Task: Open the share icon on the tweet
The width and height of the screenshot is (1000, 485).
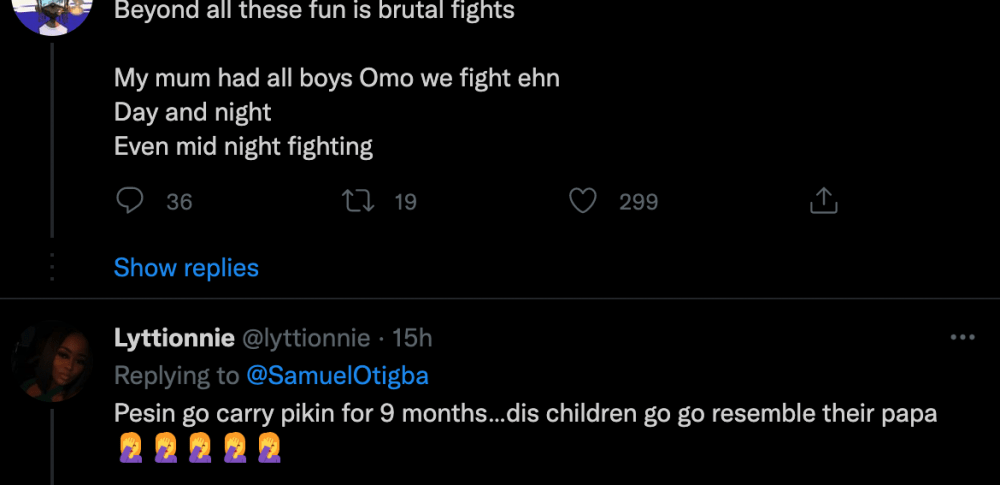Action: [x=822, y=201]
